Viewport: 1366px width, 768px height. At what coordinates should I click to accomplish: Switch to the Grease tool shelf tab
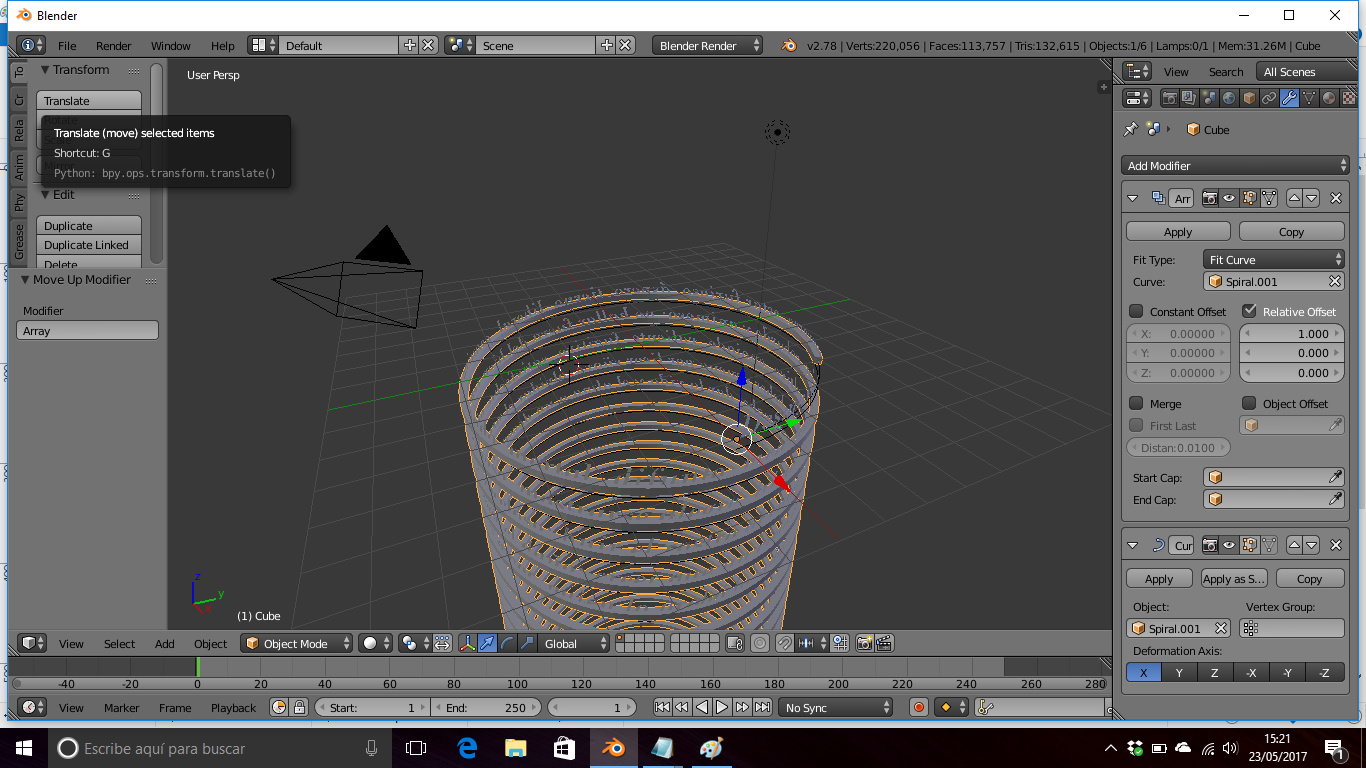(x=18, y=241)
